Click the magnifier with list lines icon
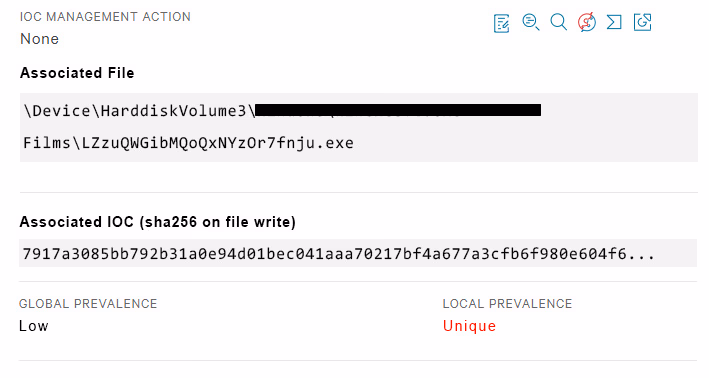 531,22
